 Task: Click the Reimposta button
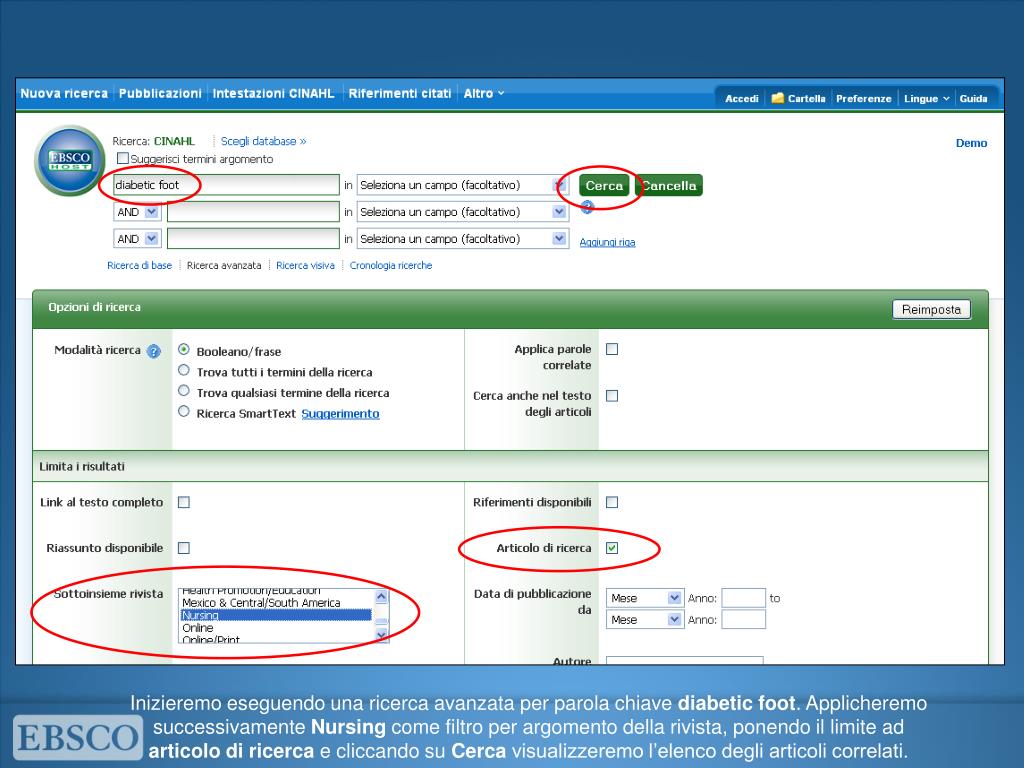931,310
